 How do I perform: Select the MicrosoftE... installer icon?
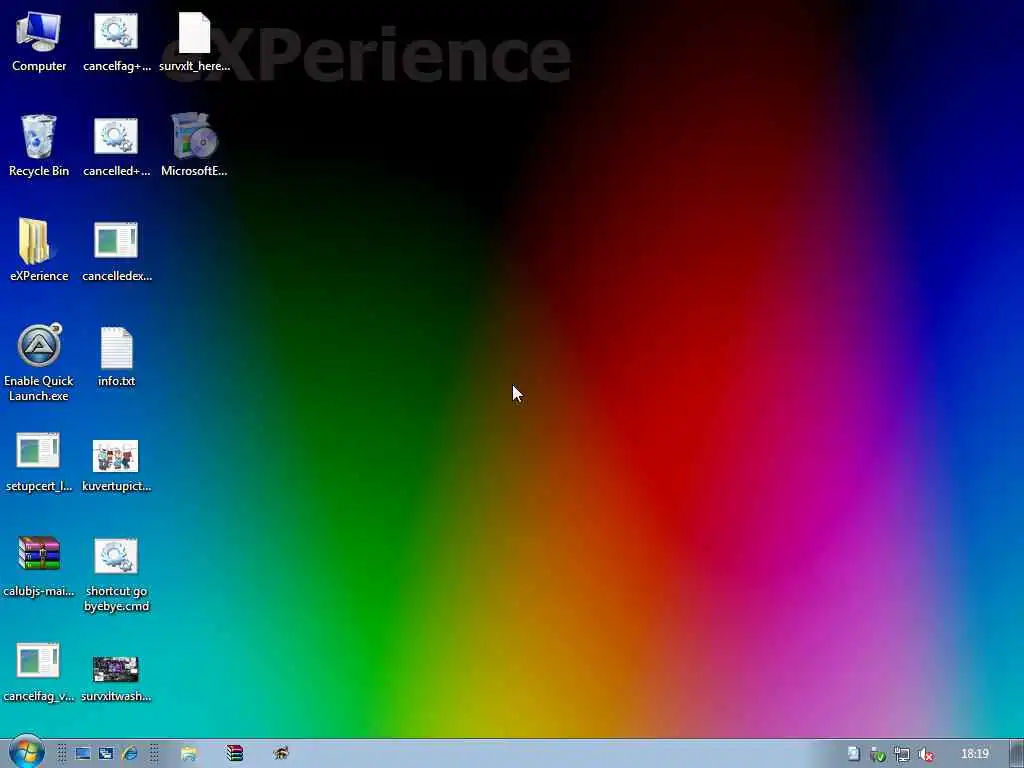click(x=194, y=145)
